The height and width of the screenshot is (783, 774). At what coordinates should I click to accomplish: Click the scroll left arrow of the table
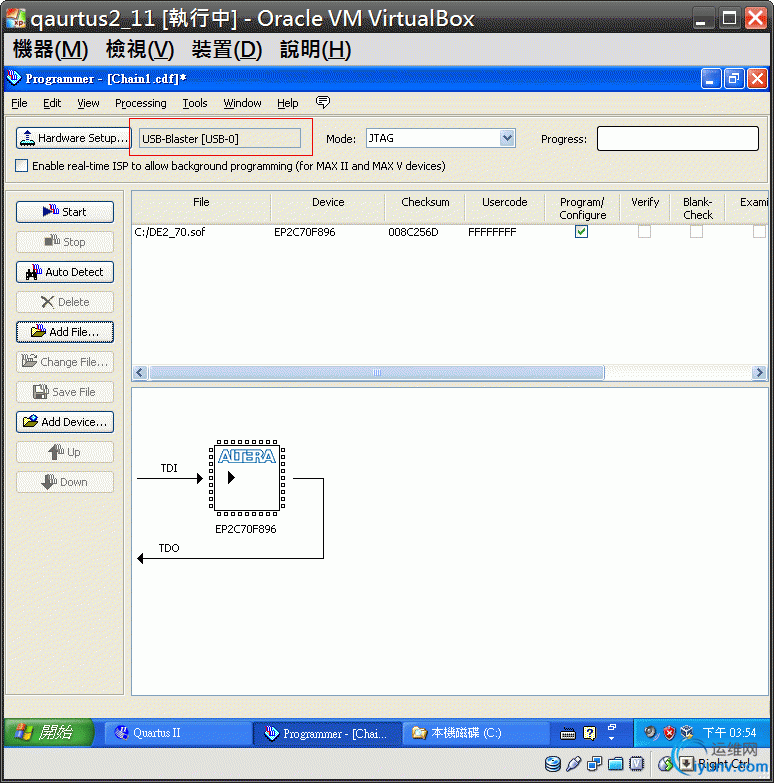(x=140, y=373)
